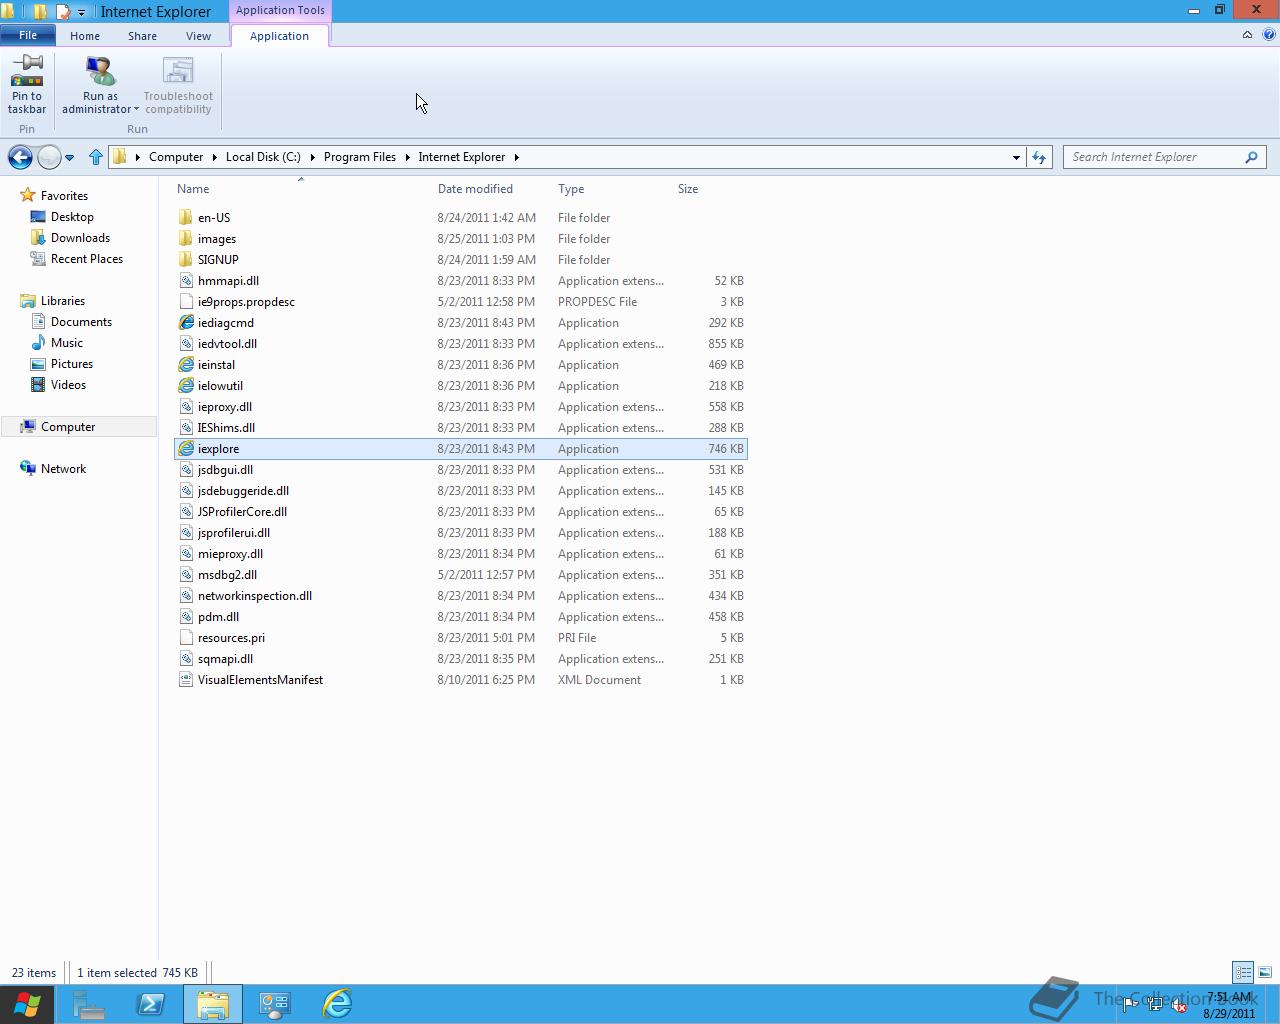Image resolution: width=1280 pixels, height=1024 pixels.
Task: Select the Application ribbon tab
Action: point(279,36)
